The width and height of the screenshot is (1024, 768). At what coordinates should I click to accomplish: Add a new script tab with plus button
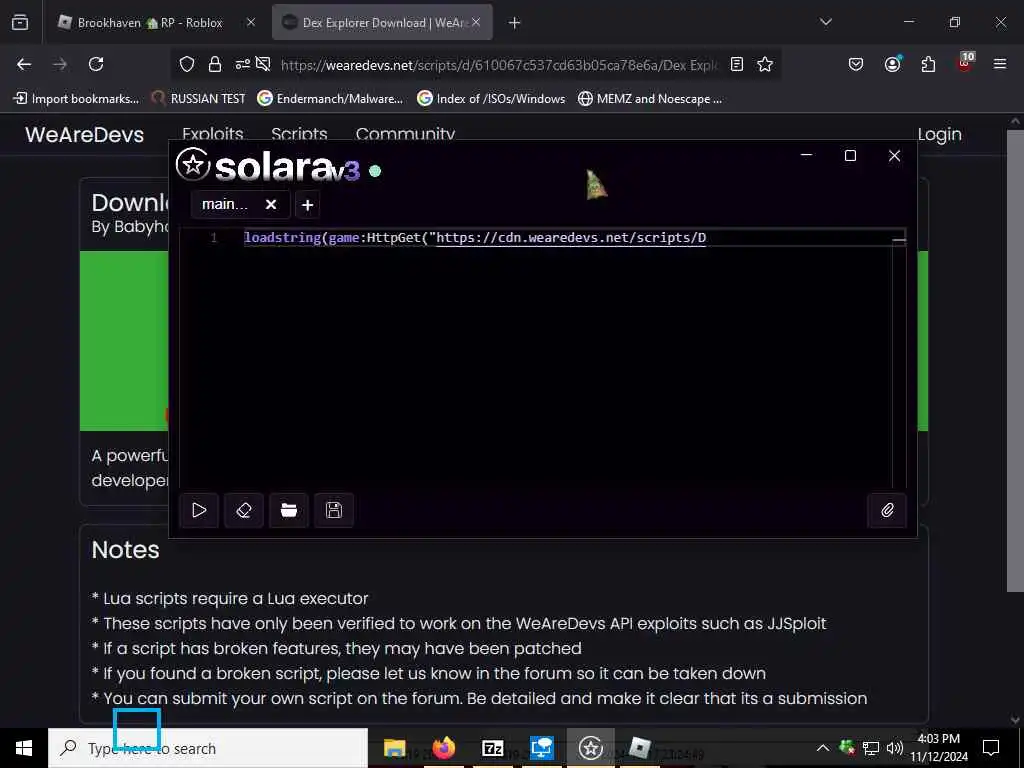pyautogui.click(x=308, y=205)
